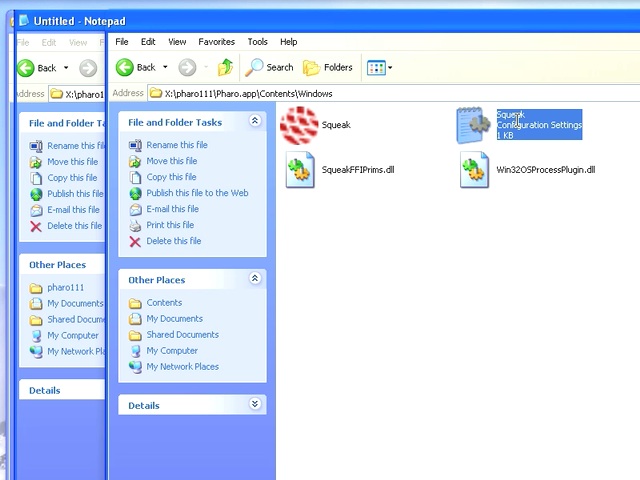640x480 pixels.
Task: Open Back dropdown arrow in rear window
Action: [x=66, y=68]
